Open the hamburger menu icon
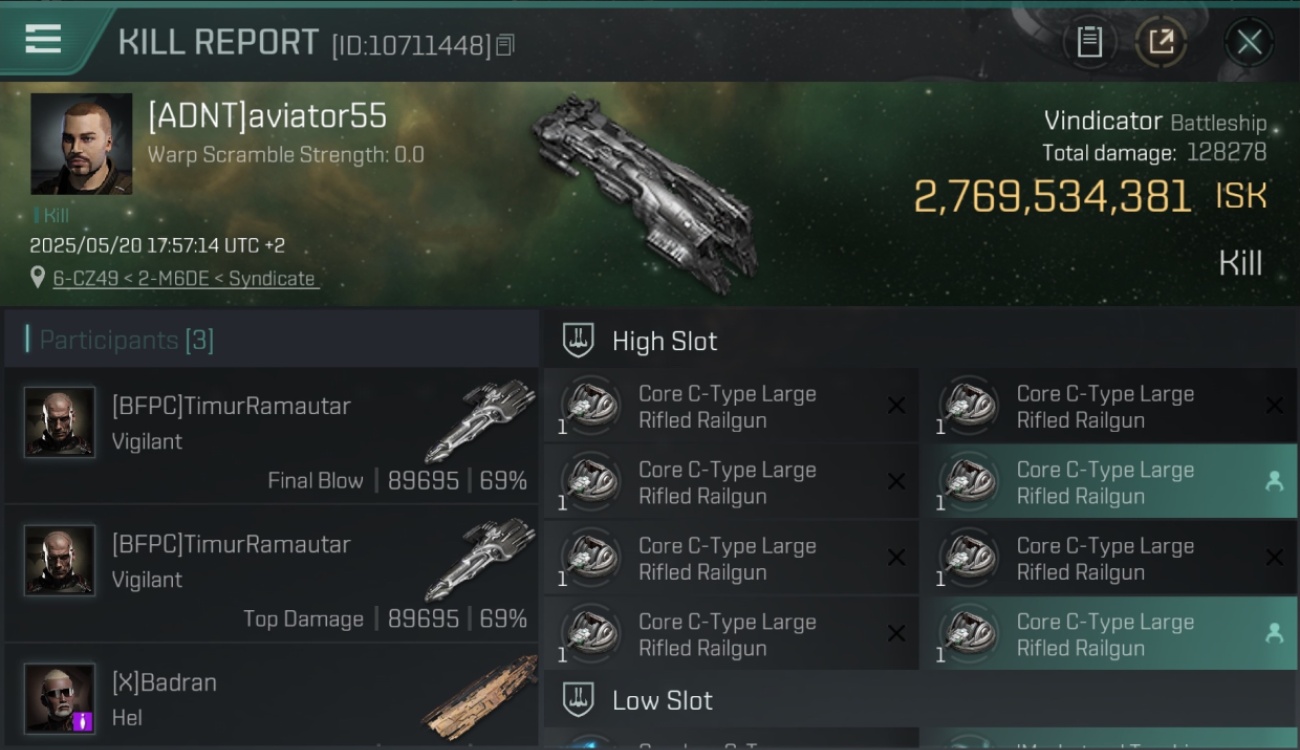This screenshot has height=750, width=1300. tap(43, 39)
